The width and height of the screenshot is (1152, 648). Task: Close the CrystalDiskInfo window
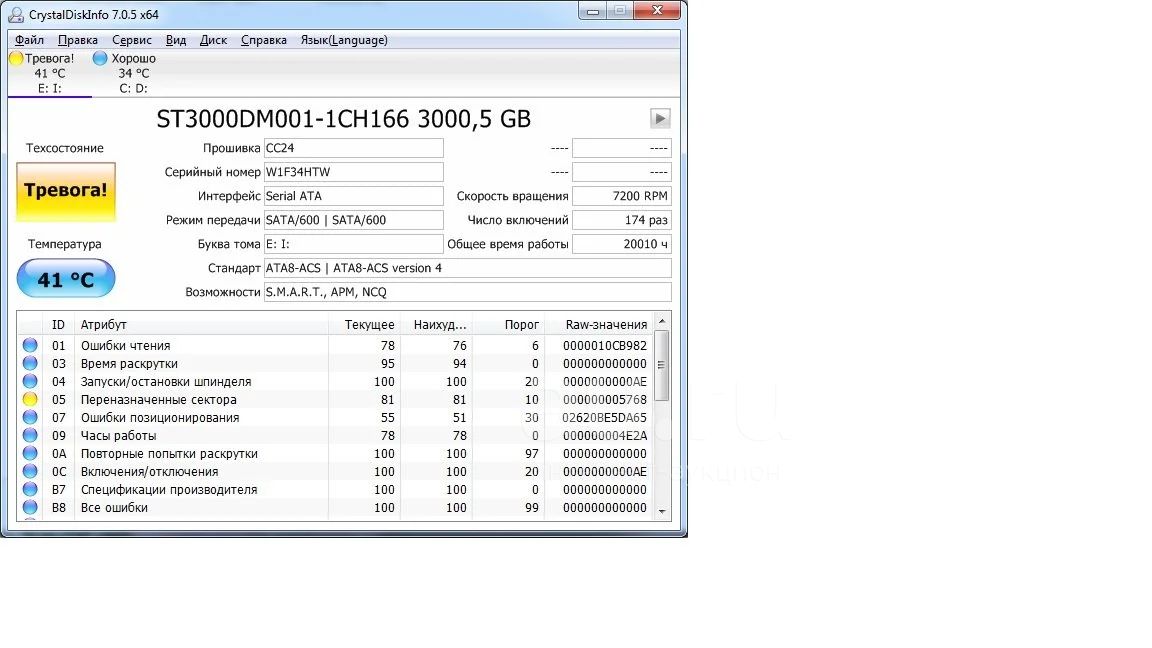point(657,11)
